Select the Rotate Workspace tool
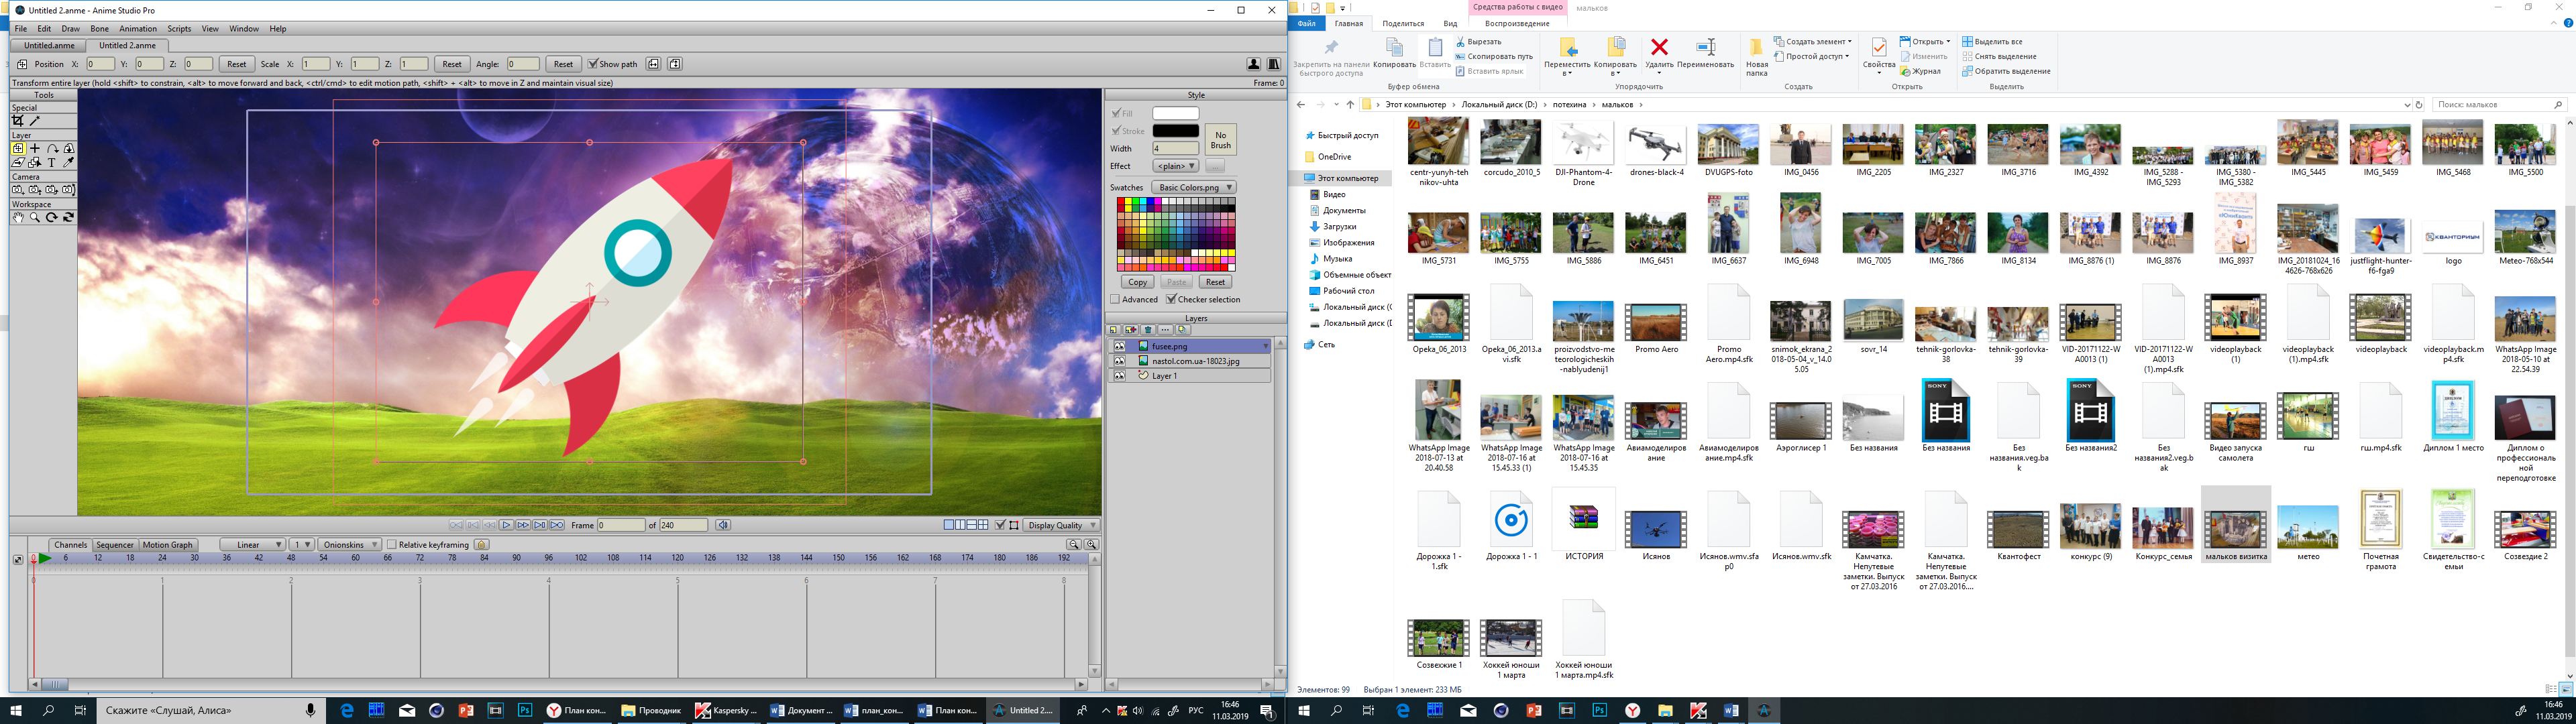 pos(52,218)
